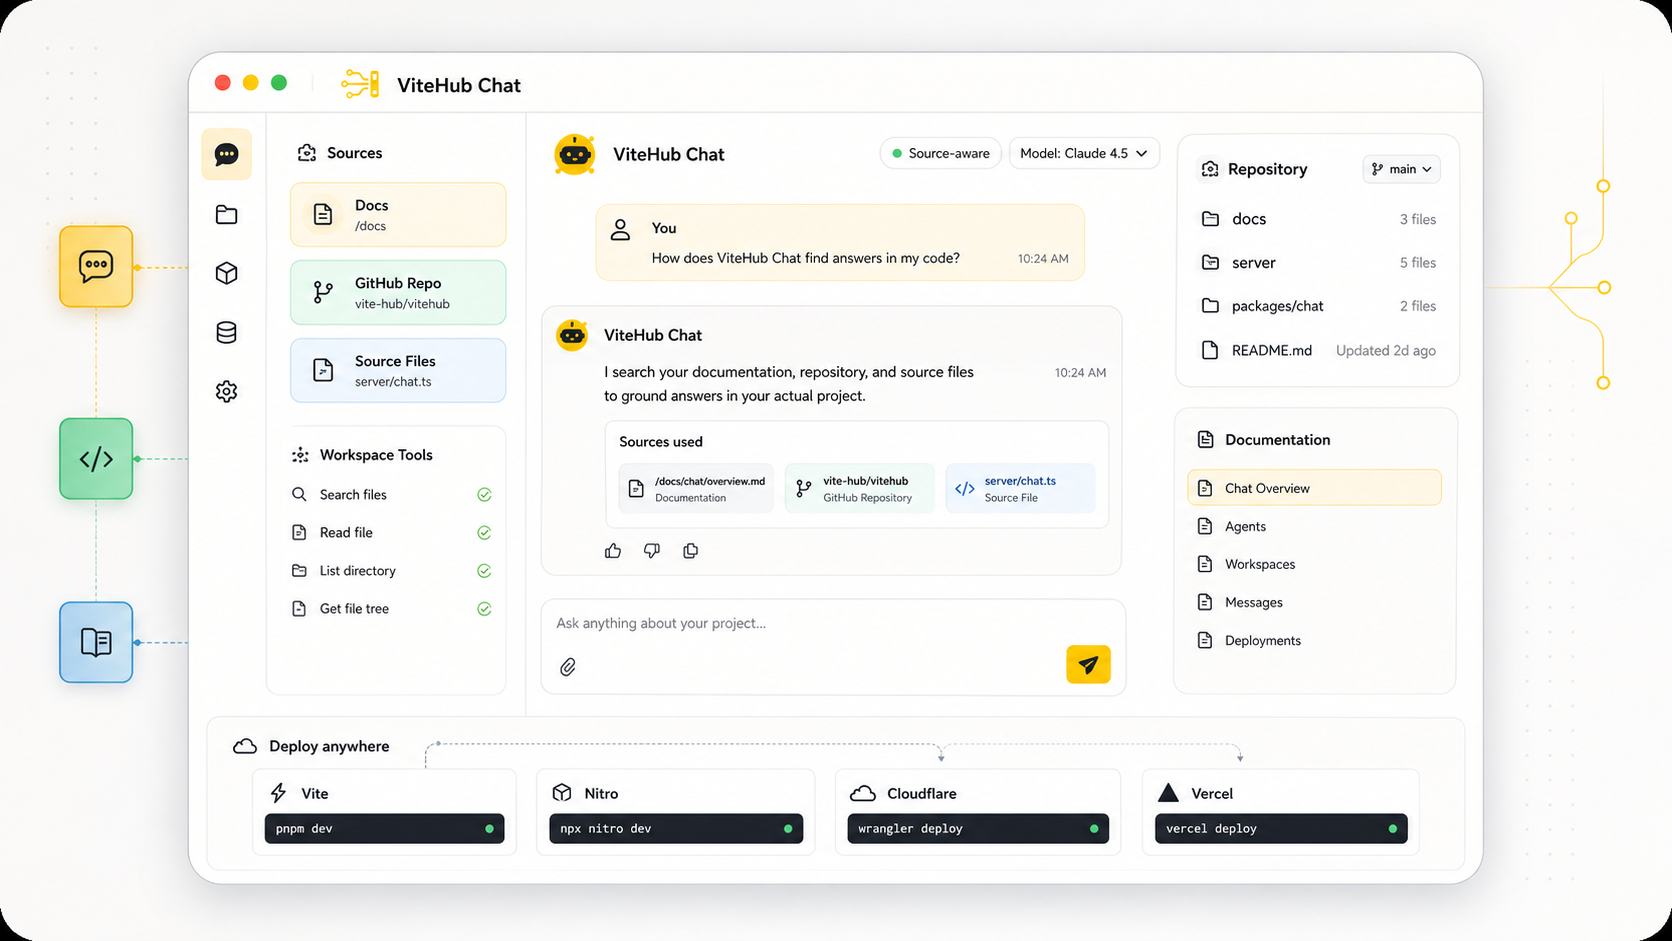Image resolution: width=1672 pixels, height=941 pixels.
Task: Click the pnpm dev command bar
Action: 384,828
